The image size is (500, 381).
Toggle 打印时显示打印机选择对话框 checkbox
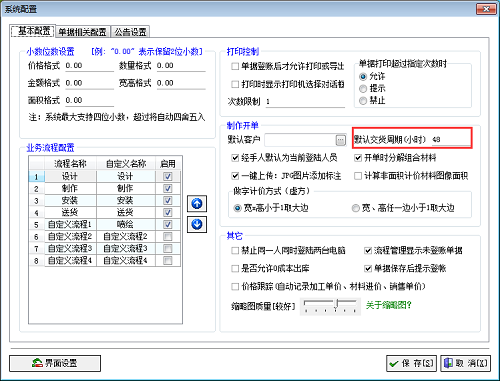click(235, 84)
